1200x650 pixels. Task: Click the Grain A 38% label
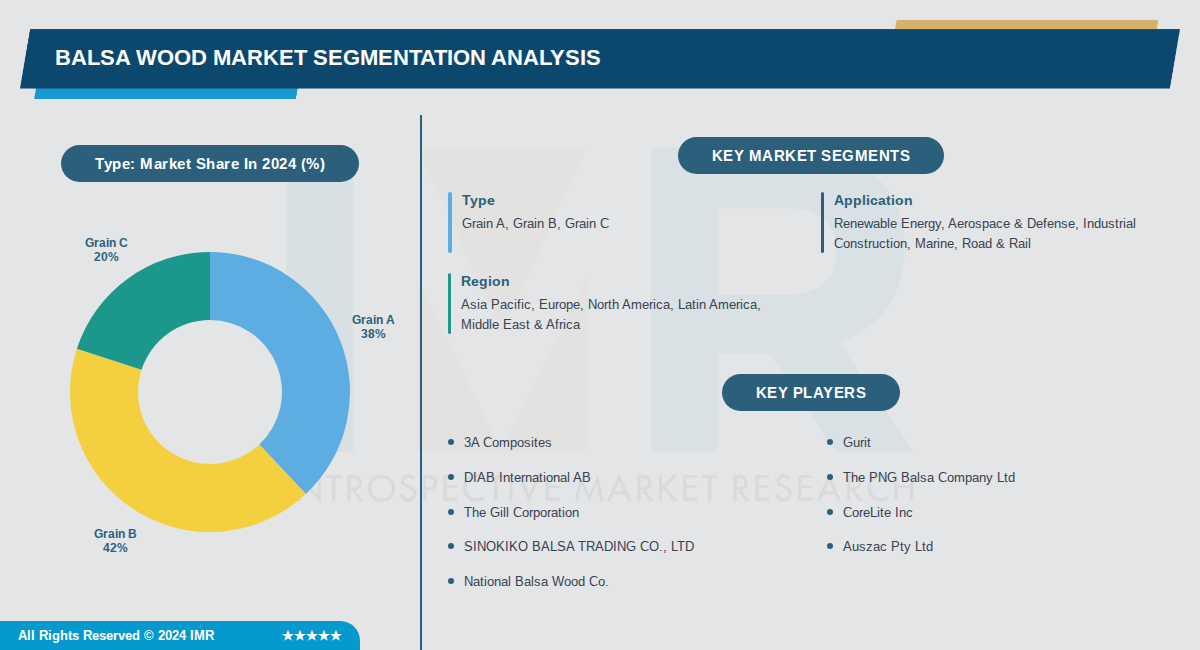point(373,327)
